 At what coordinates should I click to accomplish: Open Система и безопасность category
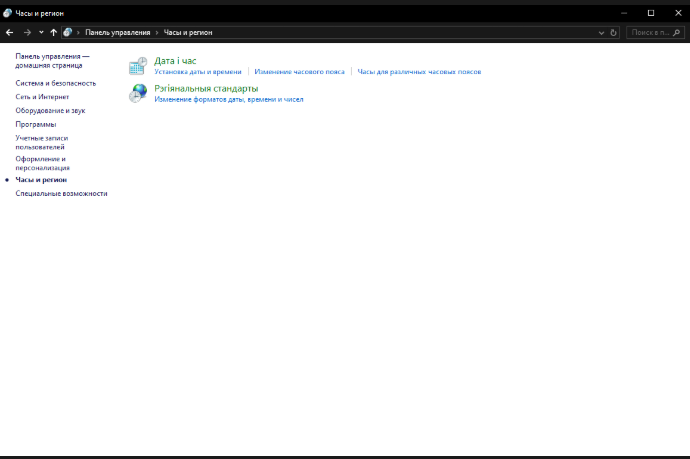[x=55, y=83]
